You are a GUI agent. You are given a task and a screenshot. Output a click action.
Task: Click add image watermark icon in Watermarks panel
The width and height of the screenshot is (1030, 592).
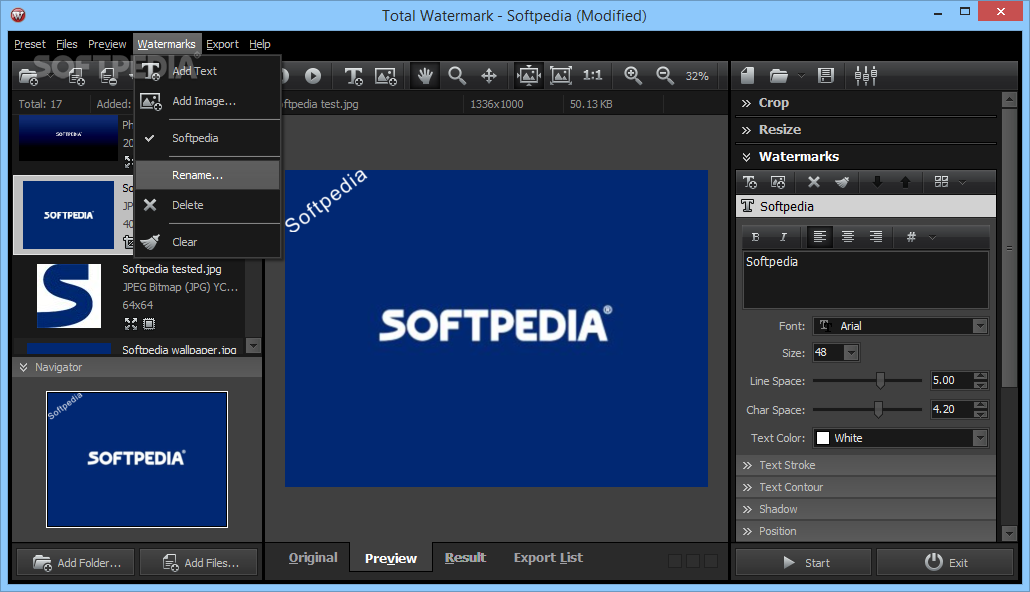tap(778, 182)
